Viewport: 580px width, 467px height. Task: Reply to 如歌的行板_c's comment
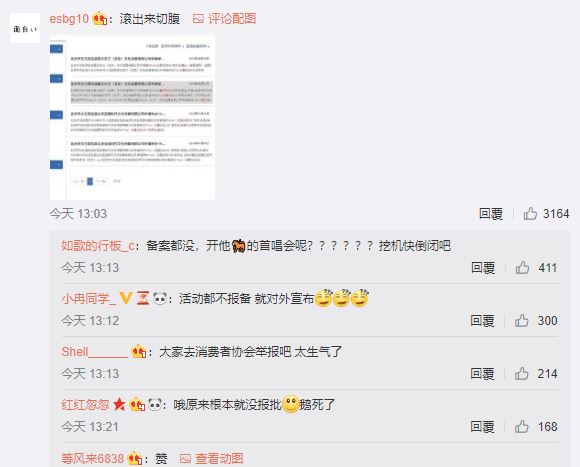(x=483, y=267)
